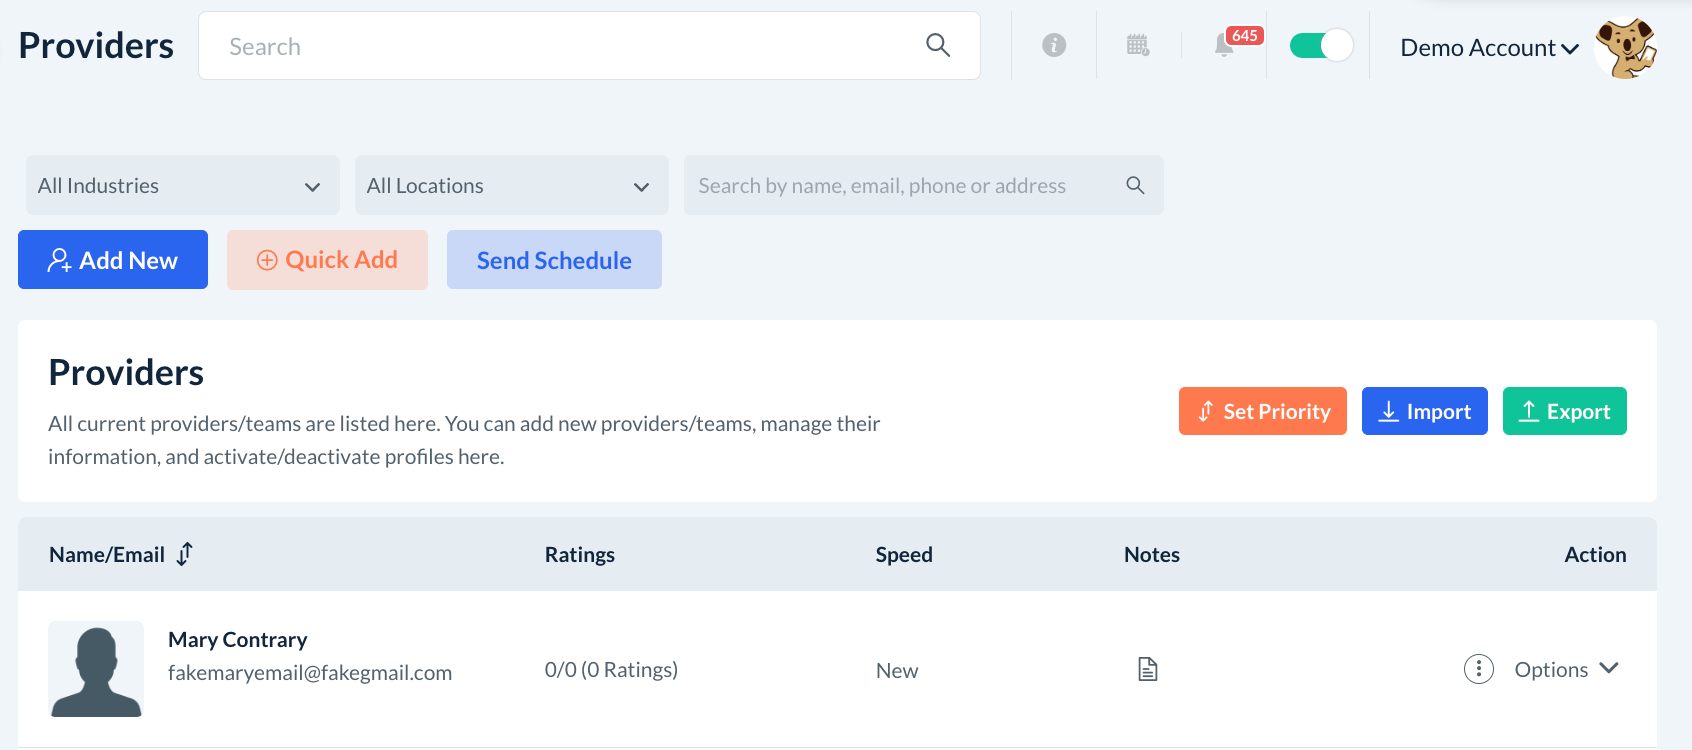Open Mary Contrary's notes document icon

tap(1148, 669)
